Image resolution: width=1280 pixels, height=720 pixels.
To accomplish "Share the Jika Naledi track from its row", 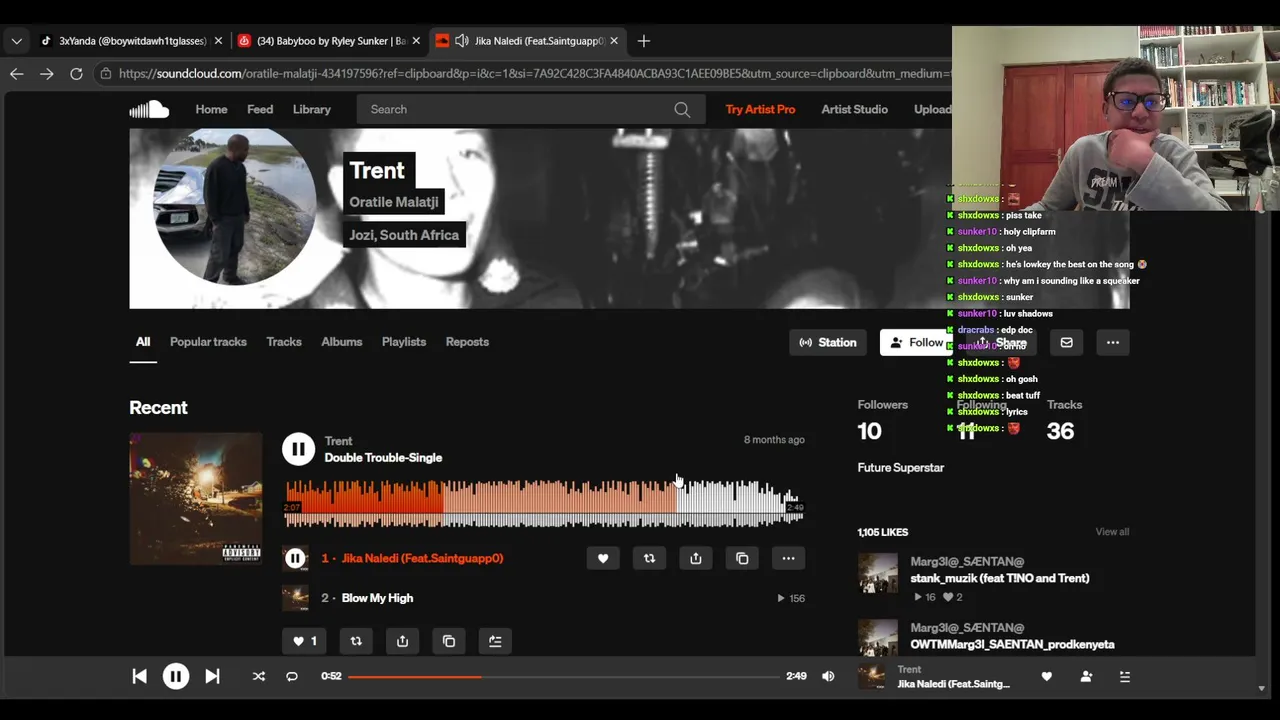I will coord(696,559).
